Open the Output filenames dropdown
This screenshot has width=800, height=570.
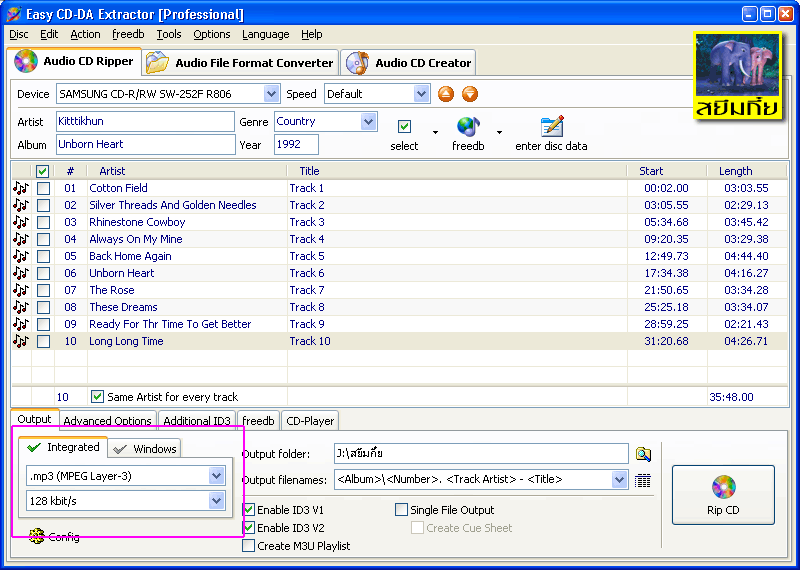coord(619,480)
